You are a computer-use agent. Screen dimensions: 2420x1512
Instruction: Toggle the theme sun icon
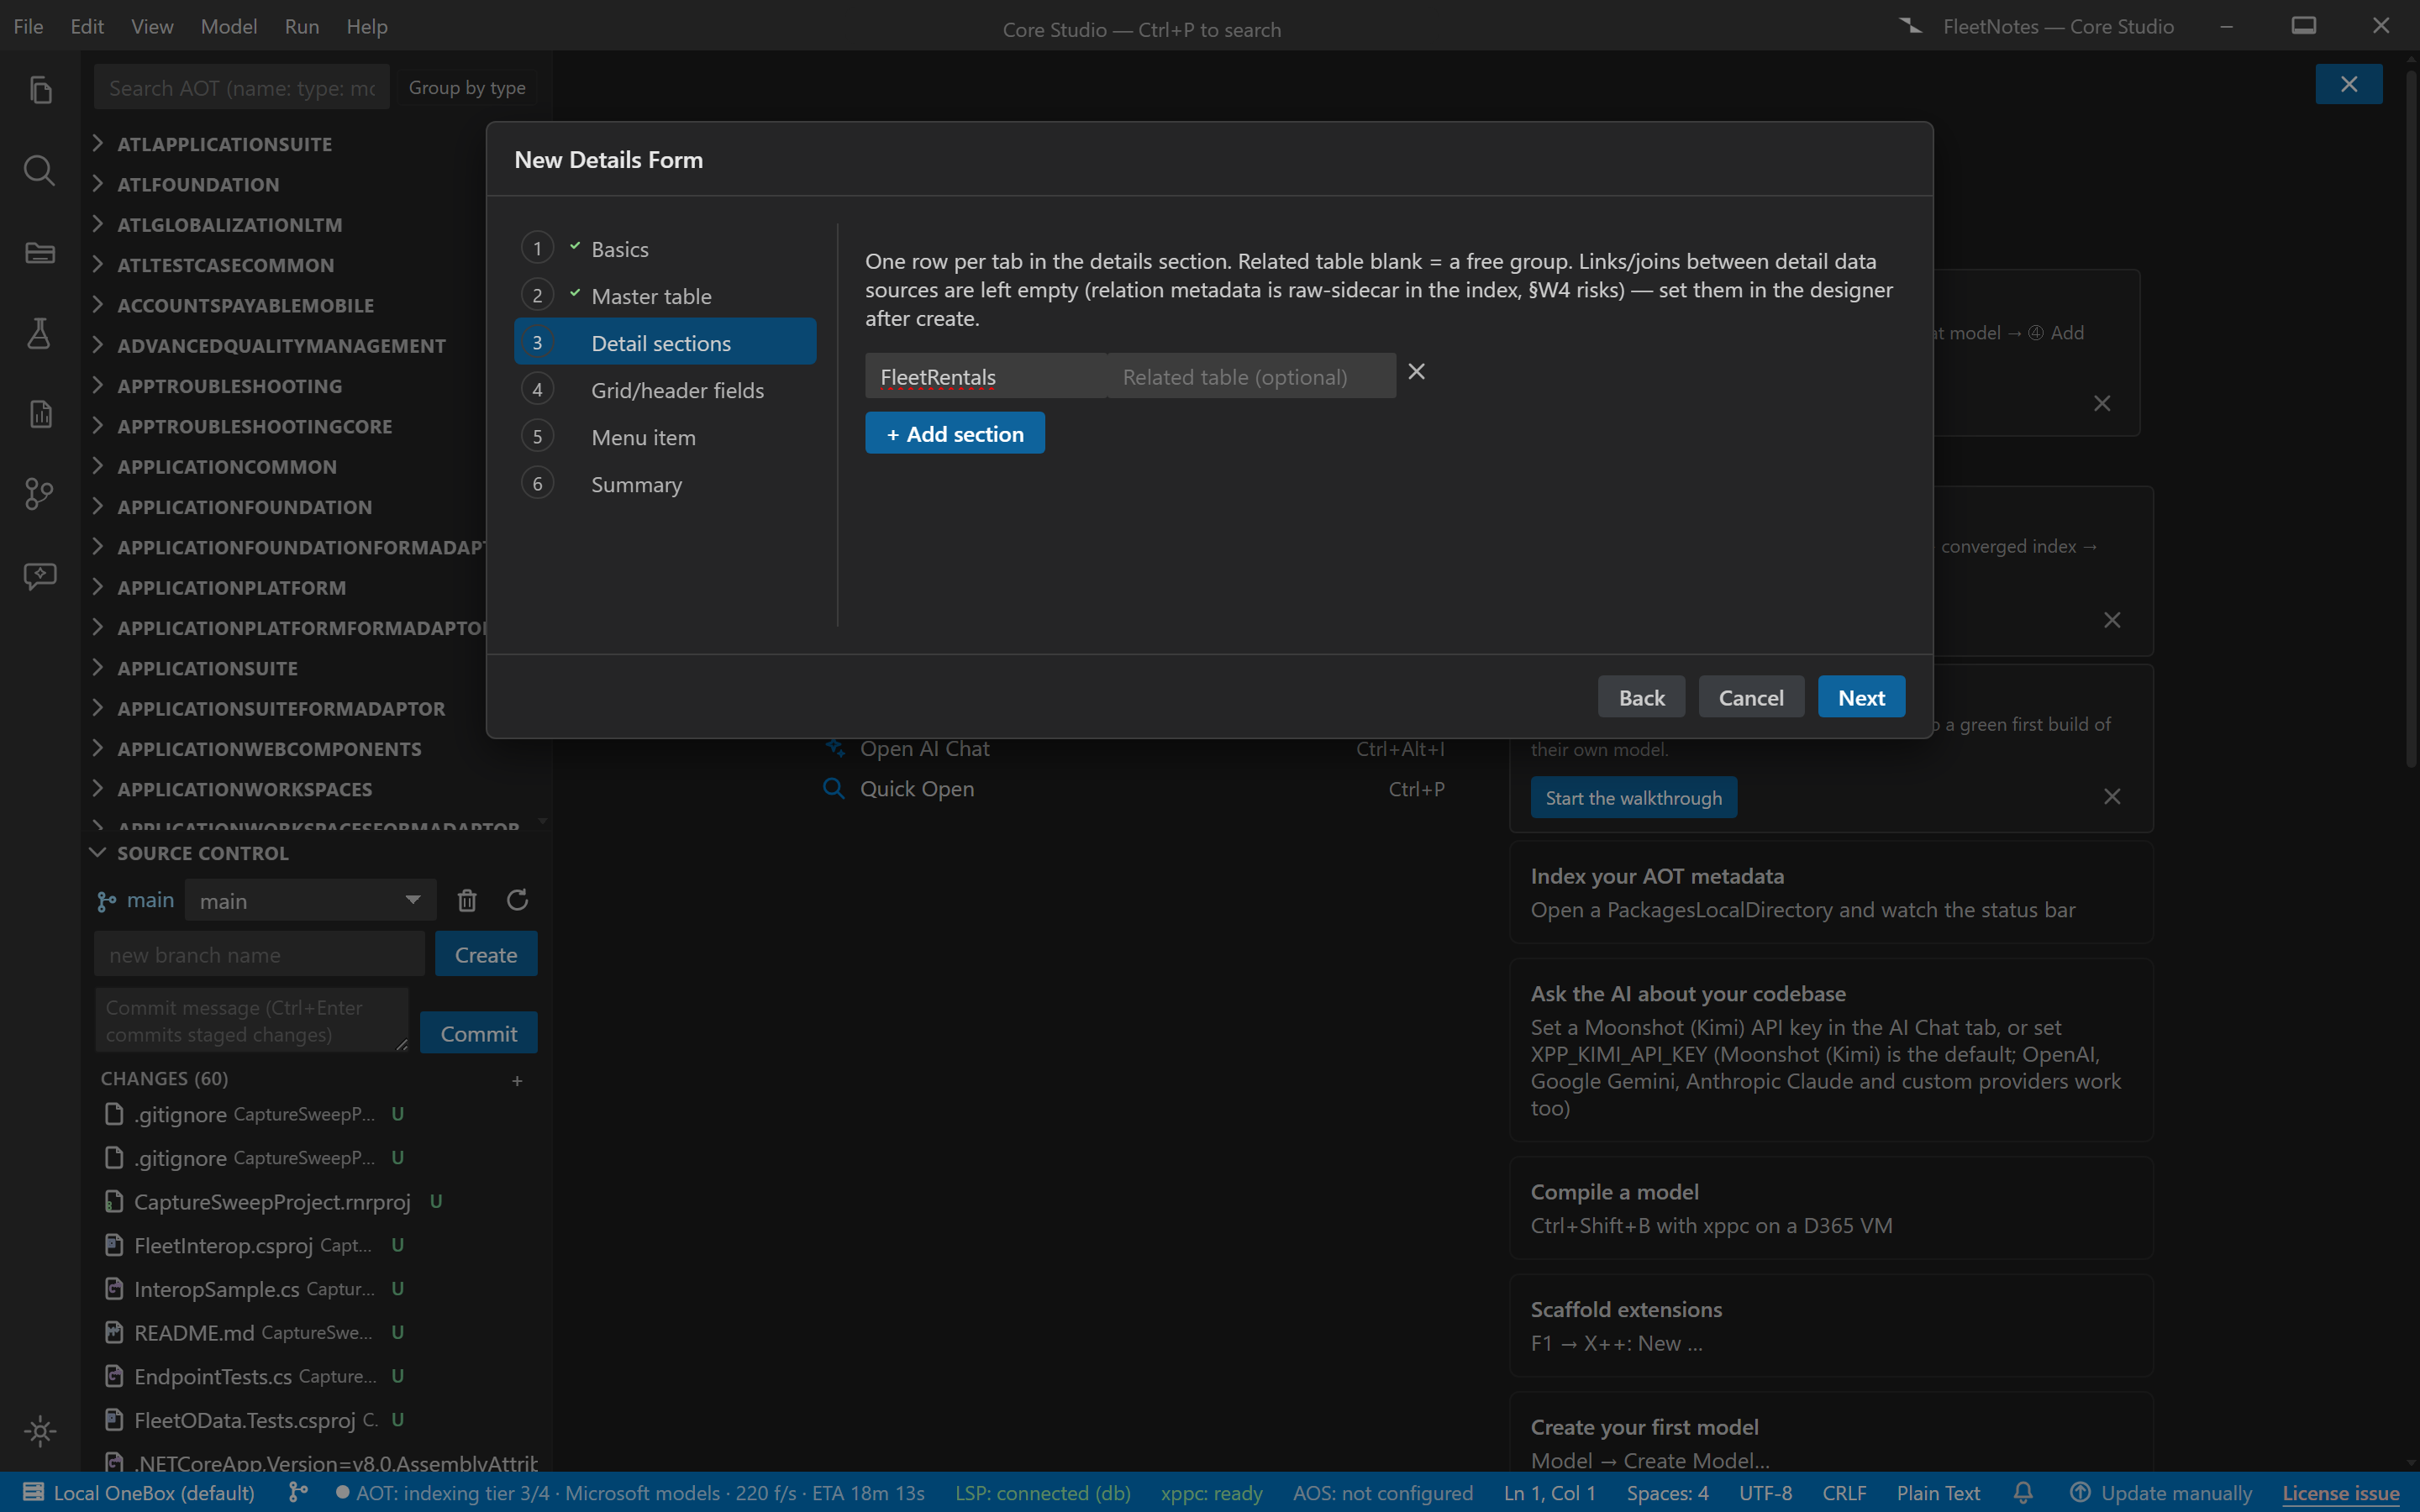click(40, 1431)
